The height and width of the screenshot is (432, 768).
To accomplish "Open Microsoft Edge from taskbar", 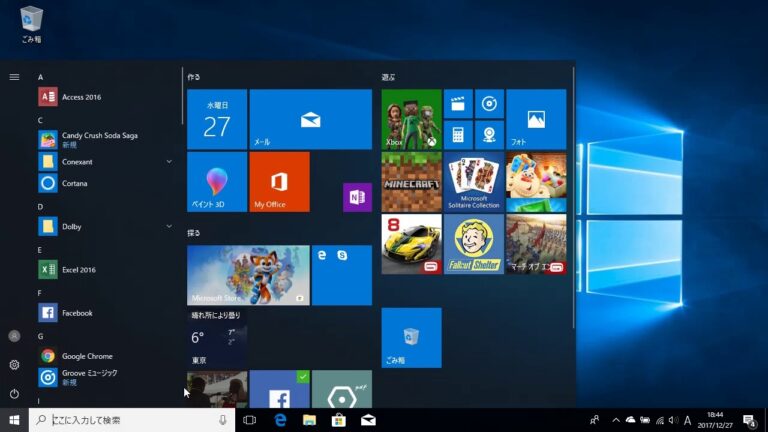I will [280, 420].
